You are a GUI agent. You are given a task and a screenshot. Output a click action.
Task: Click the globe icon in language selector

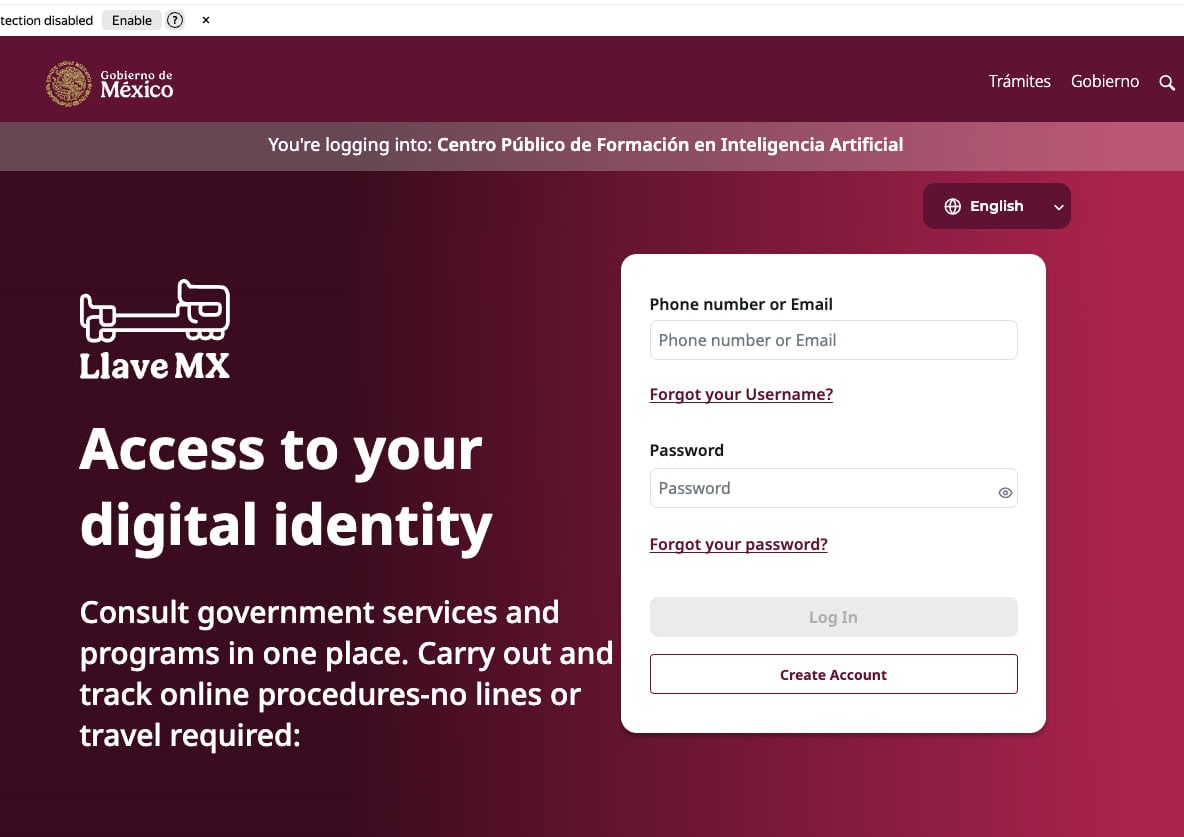(x=952, y=206)
